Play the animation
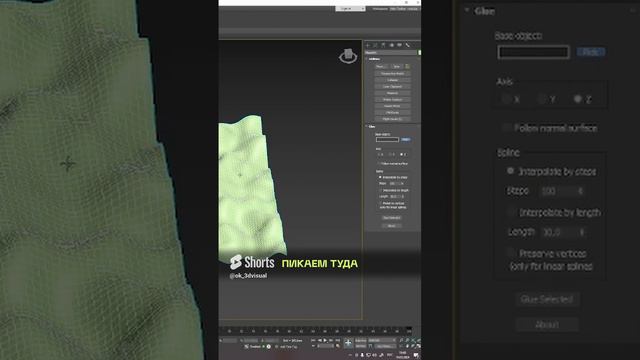Image resolution: width=640 pixels, height=360 pixels. (x=325, y=340)
